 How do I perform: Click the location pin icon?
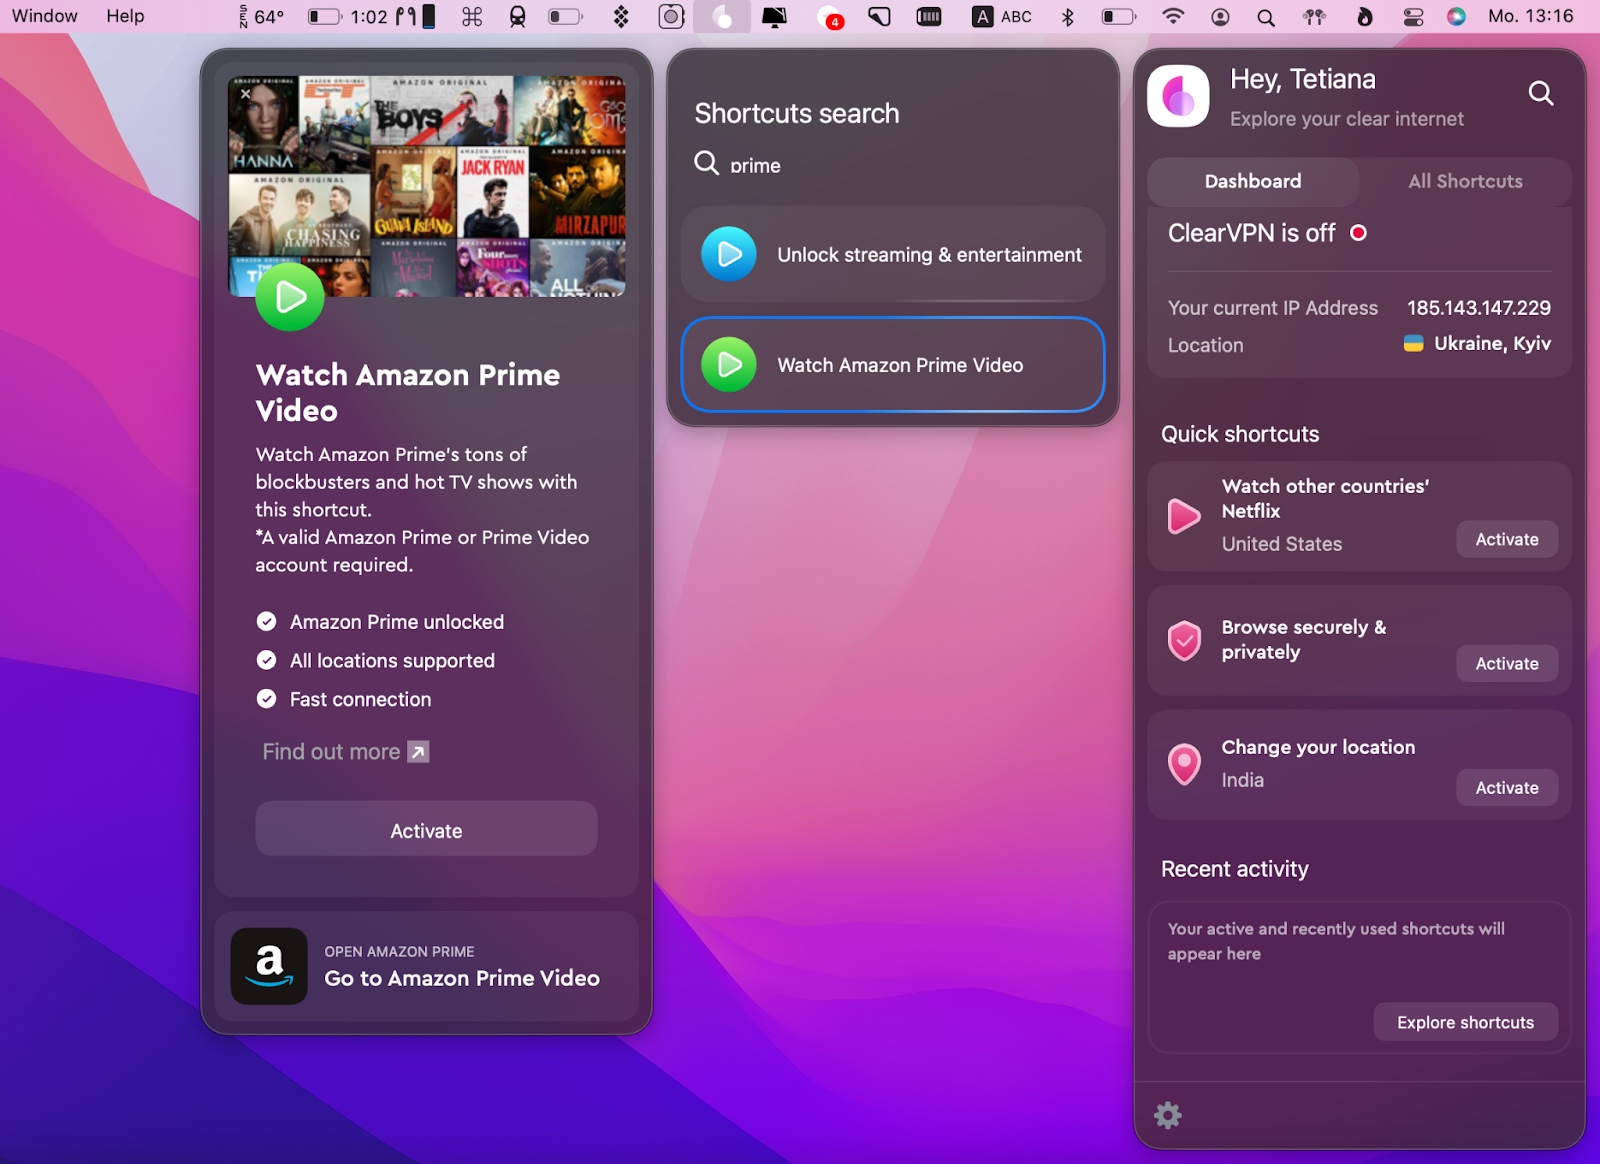1184,765
